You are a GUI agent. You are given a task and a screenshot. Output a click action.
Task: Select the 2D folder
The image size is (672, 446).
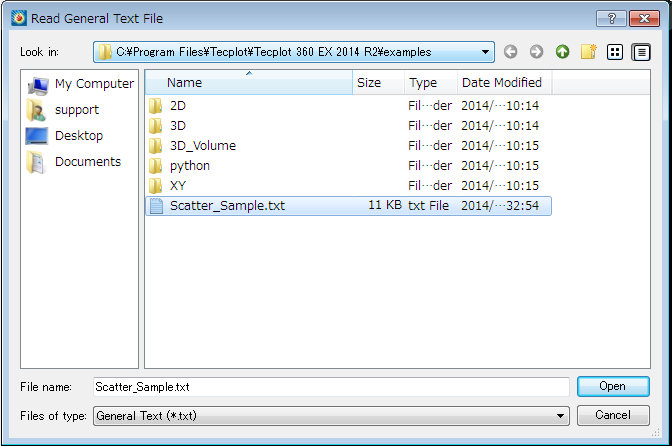point(348,106)
